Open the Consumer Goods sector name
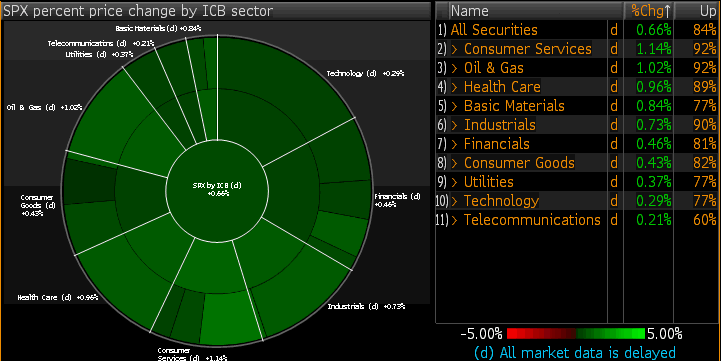Image resolution: width=721 pixels, height=361 pixels. pos(519,163)
